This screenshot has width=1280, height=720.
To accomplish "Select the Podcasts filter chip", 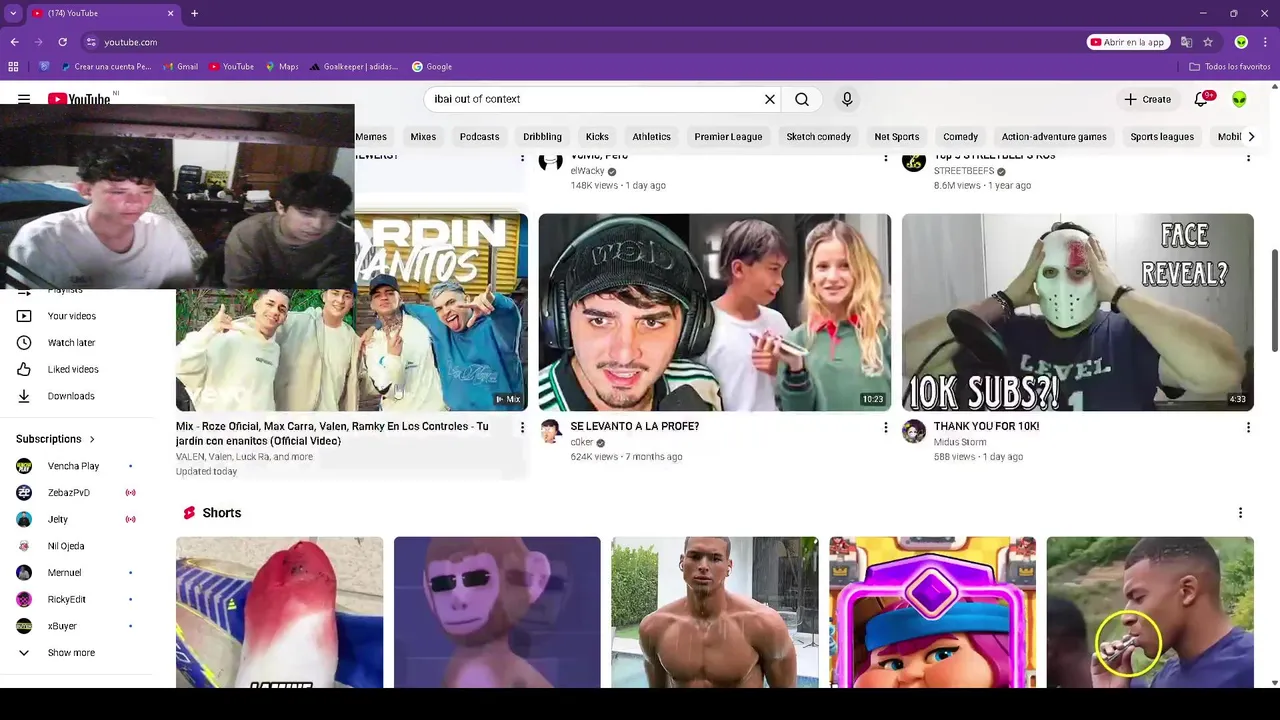I will click(479, 137).
